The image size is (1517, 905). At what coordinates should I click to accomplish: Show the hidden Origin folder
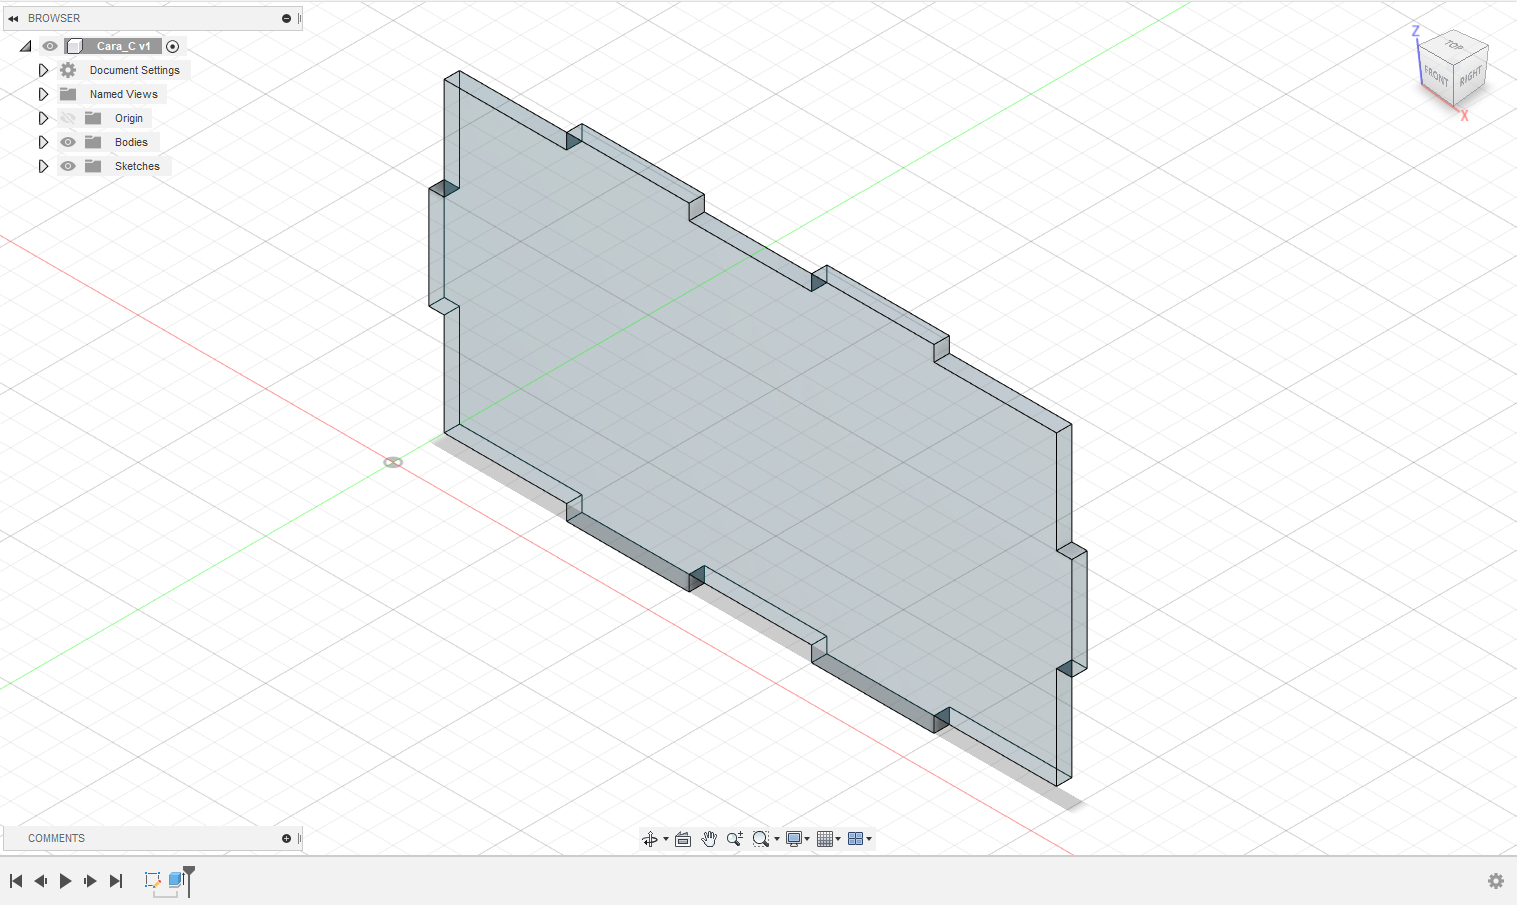click(x=68, y=118)
